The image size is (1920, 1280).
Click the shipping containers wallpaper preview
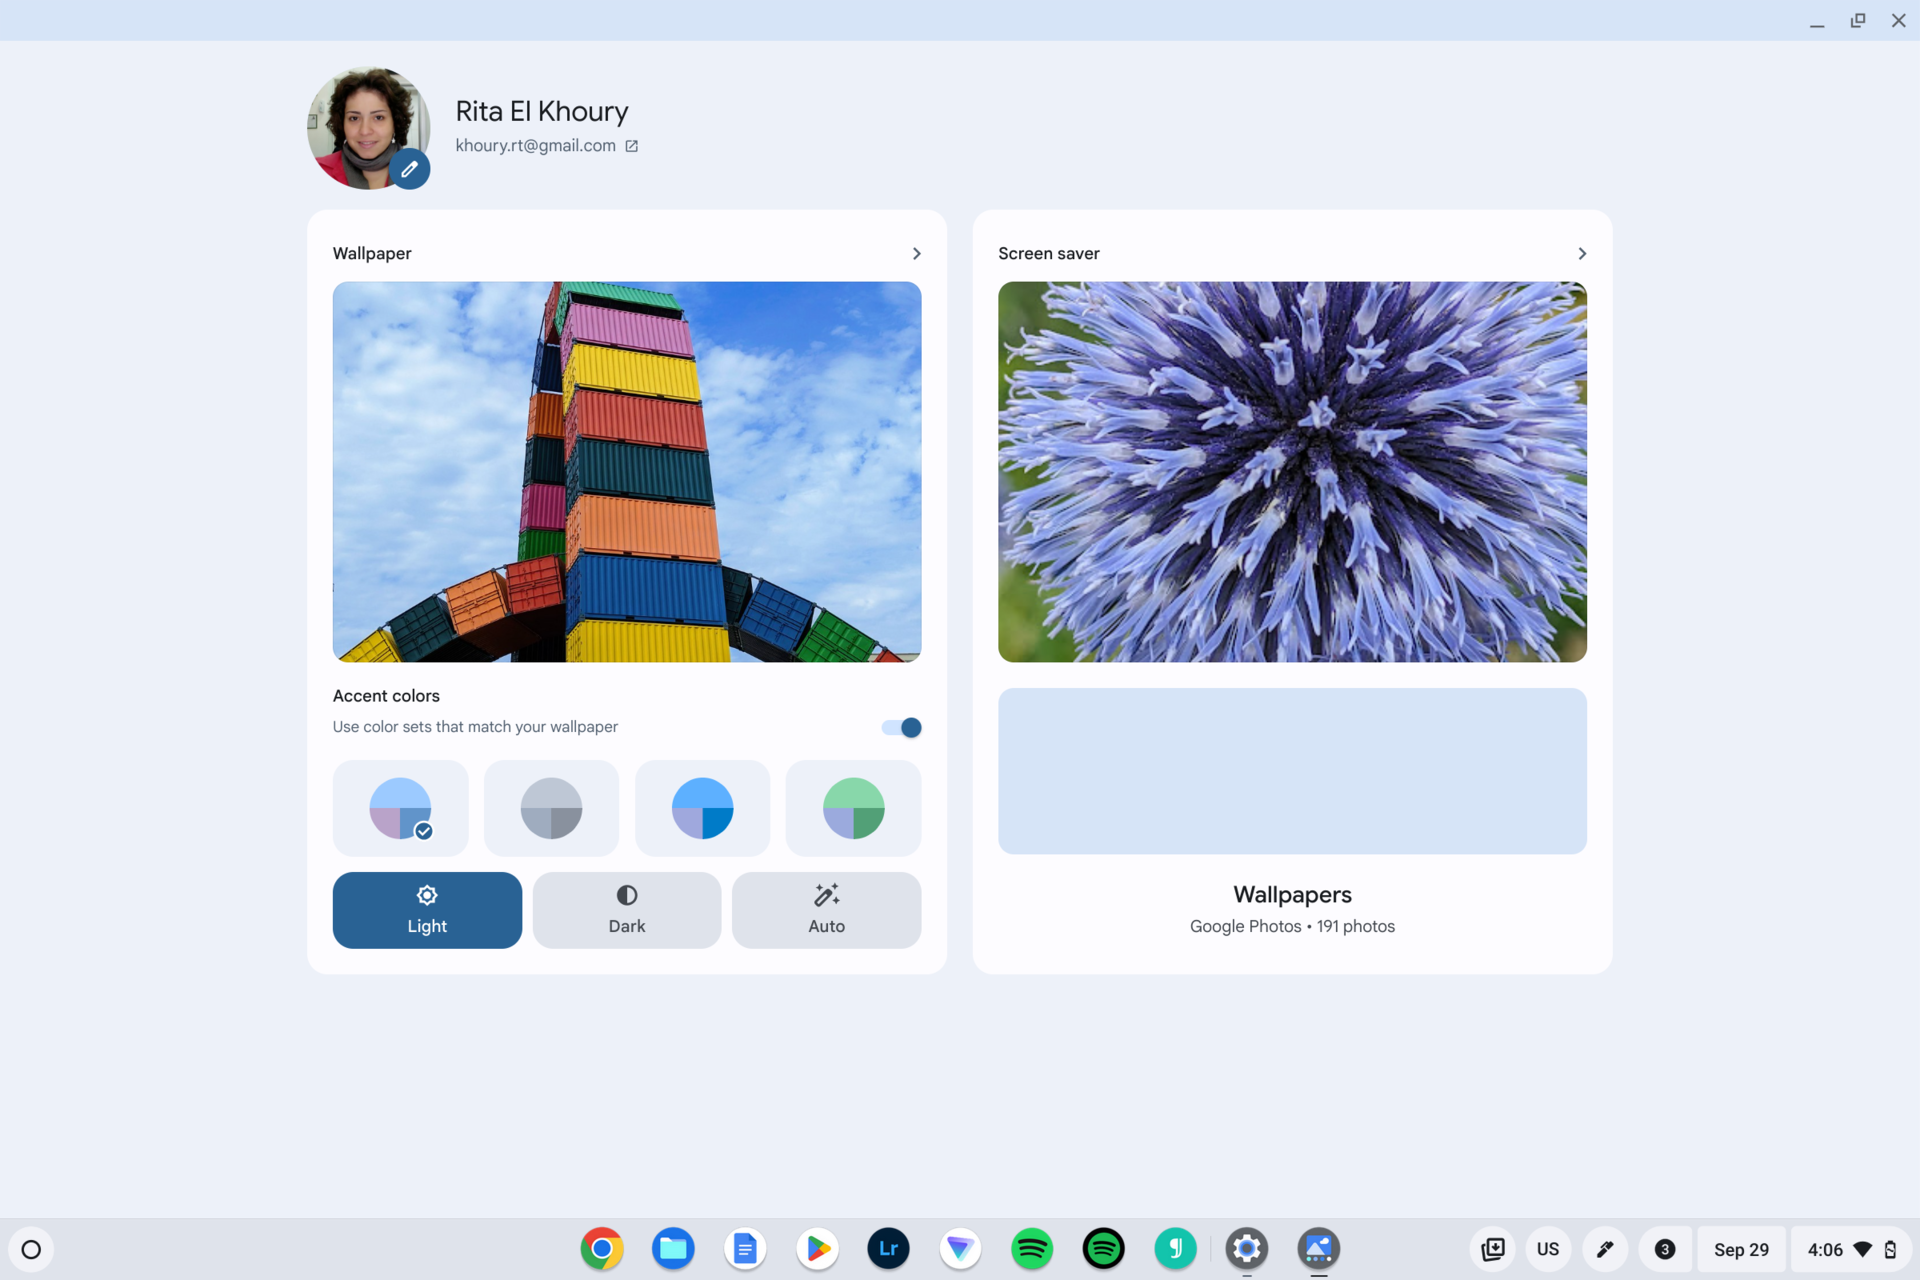point(627,471)
